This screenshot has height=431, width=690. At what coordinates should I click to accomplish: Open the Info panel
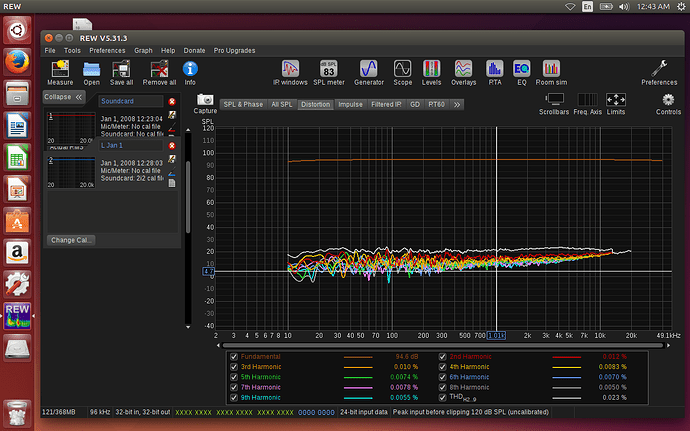pyautogui.click(x=190, y=73)
